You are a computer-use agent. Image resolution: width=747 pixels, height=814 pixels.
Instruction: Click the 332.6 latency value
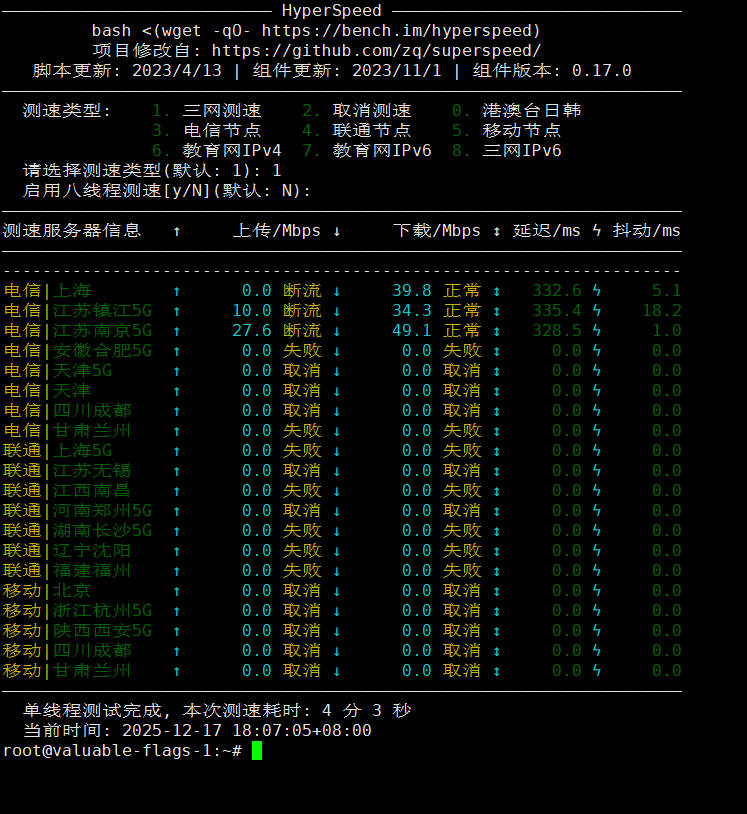pyautogui.click(x=557, y=291)
